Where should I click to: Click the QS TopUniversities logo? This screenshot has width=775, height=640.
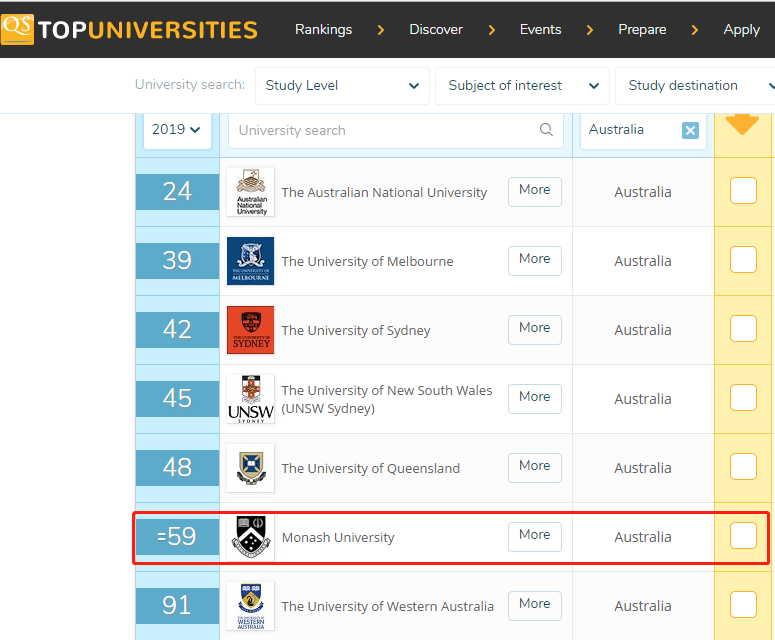tap(130, 29)
